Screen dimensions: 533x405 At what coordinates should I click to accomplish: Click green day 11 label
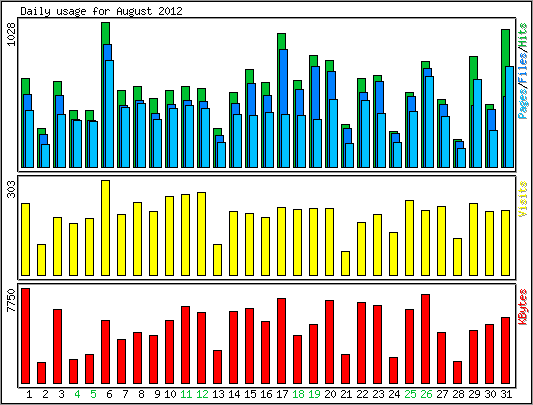click(186, 394)
